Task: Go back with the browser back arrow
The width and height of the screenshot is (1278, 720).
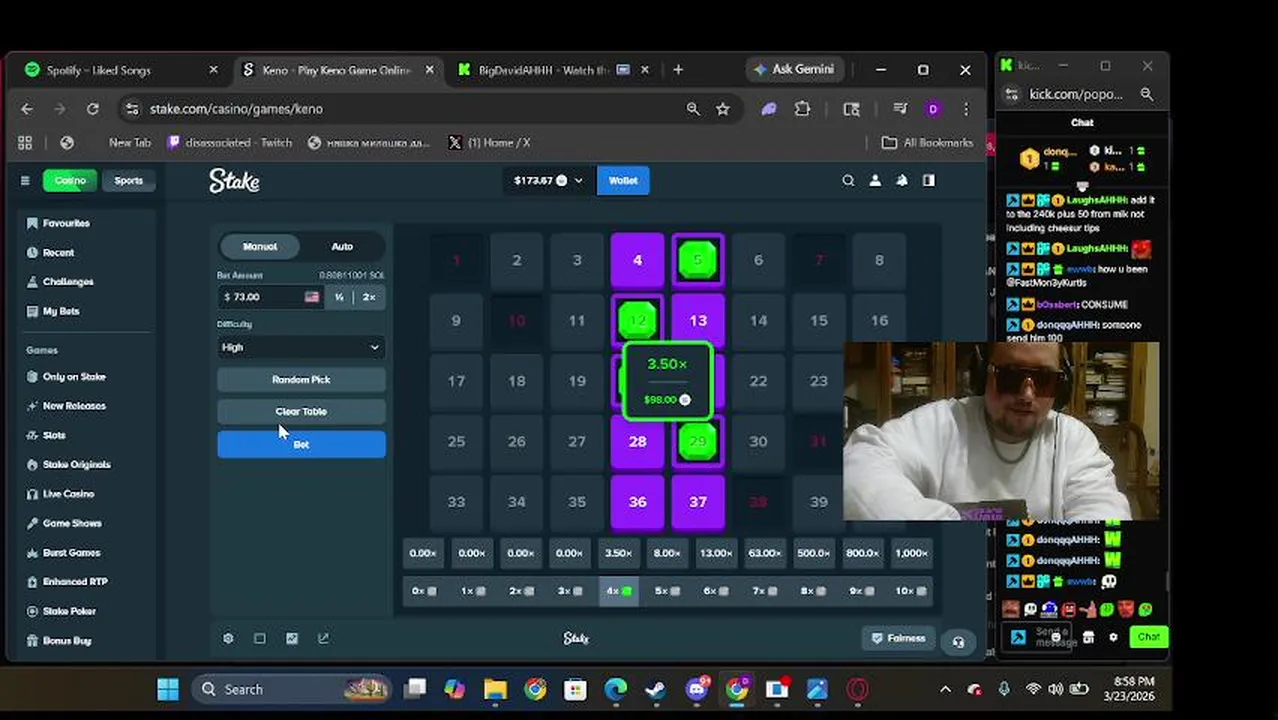Action: click(x=27, y=109)
